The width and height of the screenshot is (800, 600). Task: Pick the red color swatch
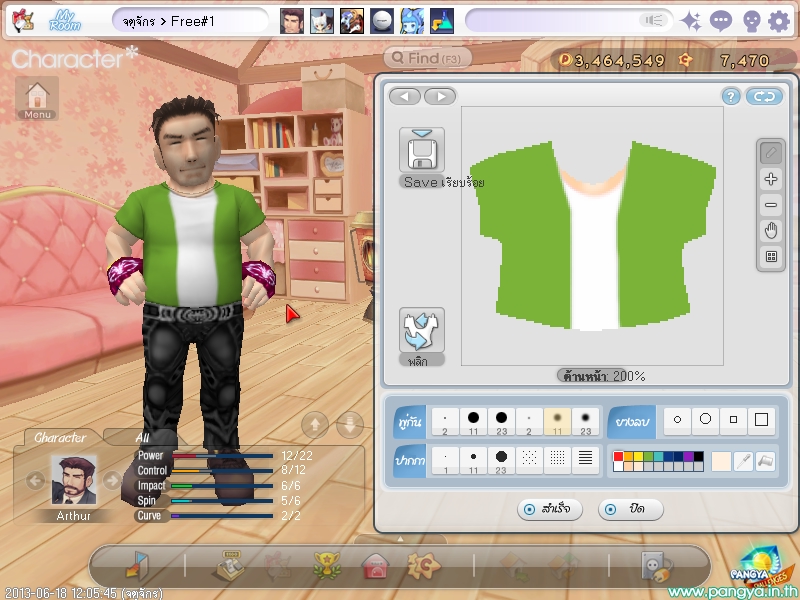tap(618, 456)
